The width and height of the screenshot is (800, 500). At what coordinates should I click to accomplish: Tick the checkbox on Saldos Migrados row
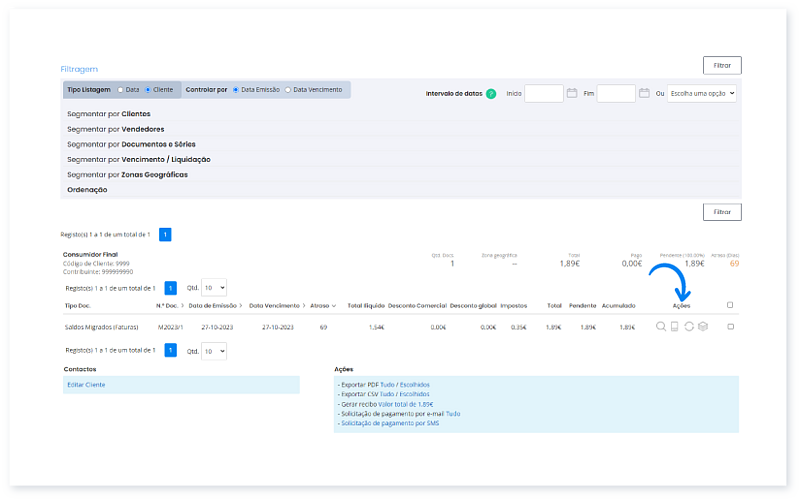[x=730, y=327]
